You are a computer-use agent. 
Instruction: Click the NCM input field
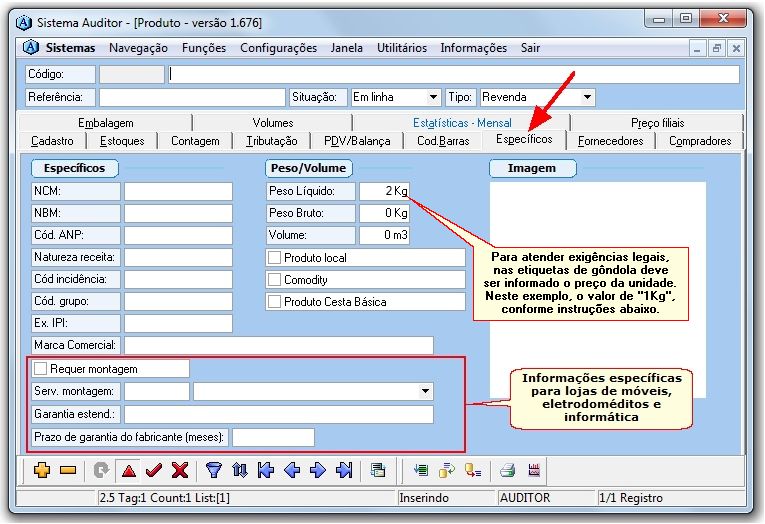178,192
